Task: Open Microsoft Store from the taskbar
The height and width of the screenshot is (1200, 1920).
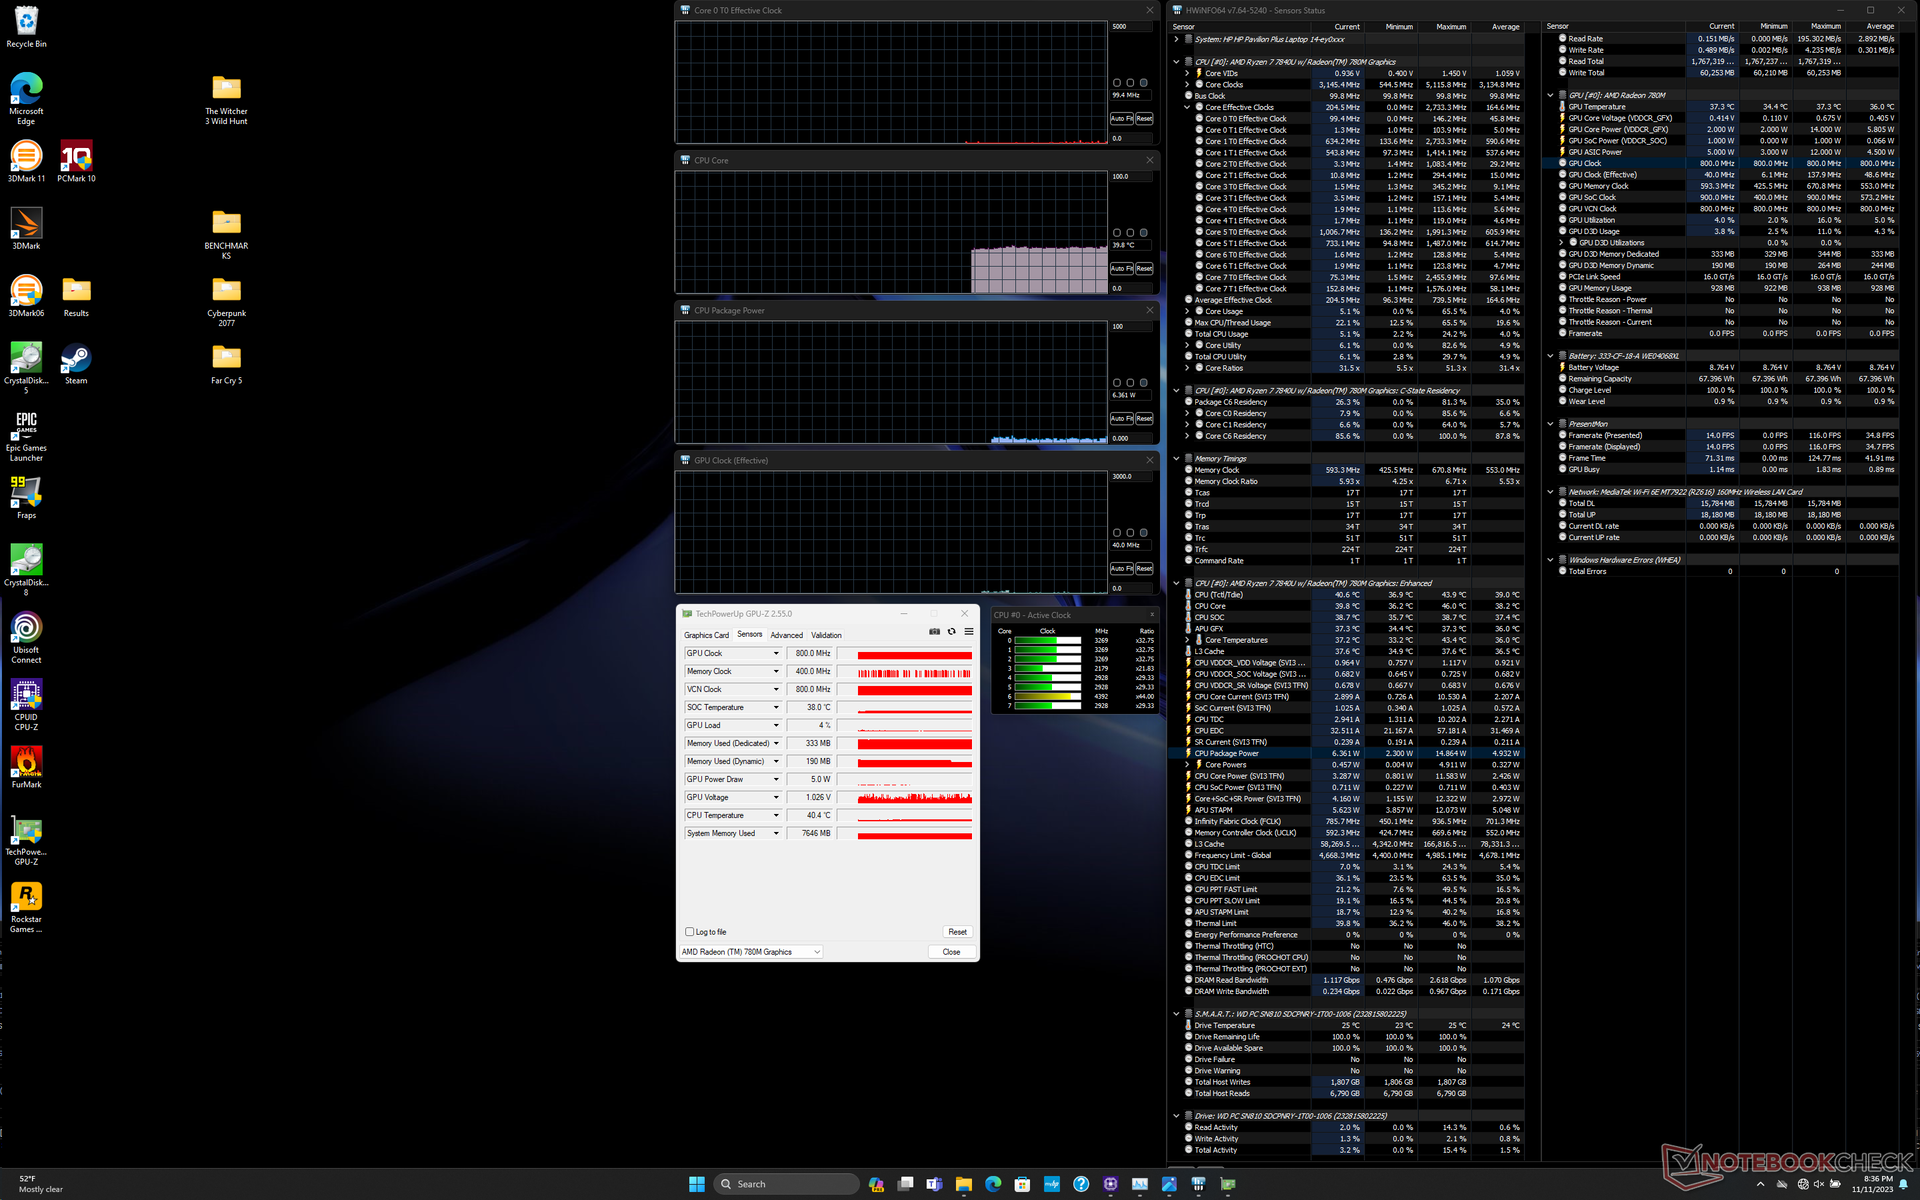Action: [x=1022, y=1184]
